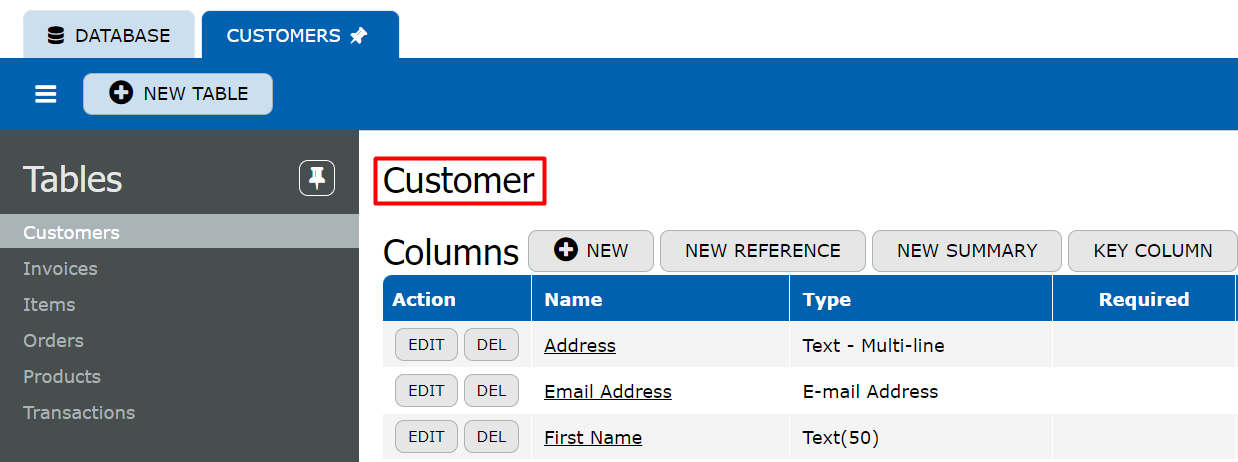Select Invoices in Tables list
Screen dimensions: 1238x462
pos(179,268)
